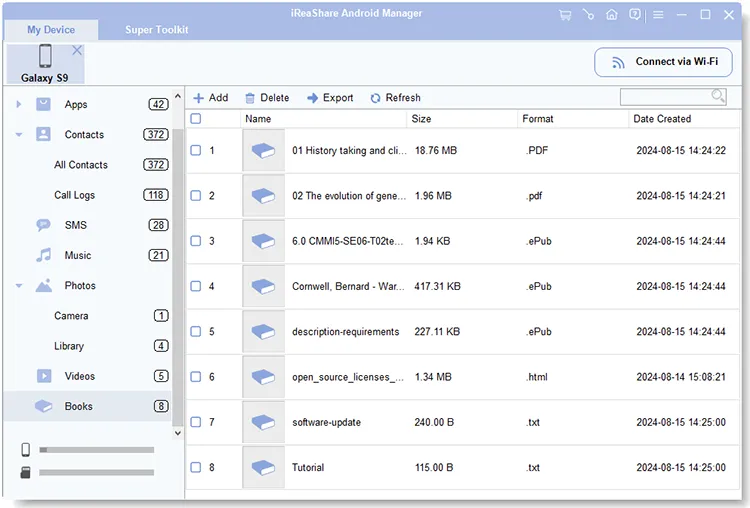This screenshot has height=508, width=750.
Task: Check the box for row 2
Action: click(196, 195)
